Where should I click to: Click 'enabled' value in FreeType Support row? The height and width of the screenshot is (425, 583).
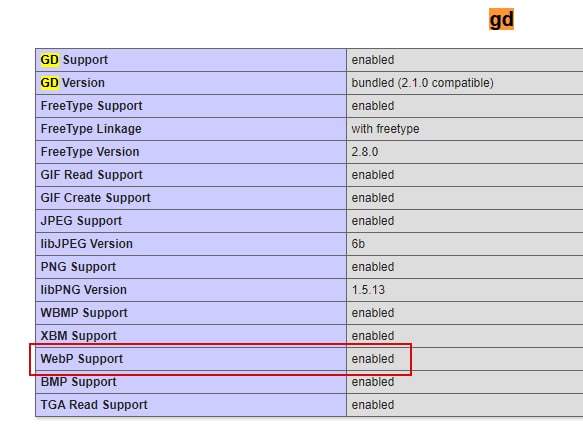pyautogui.click(x=373, y=106)
